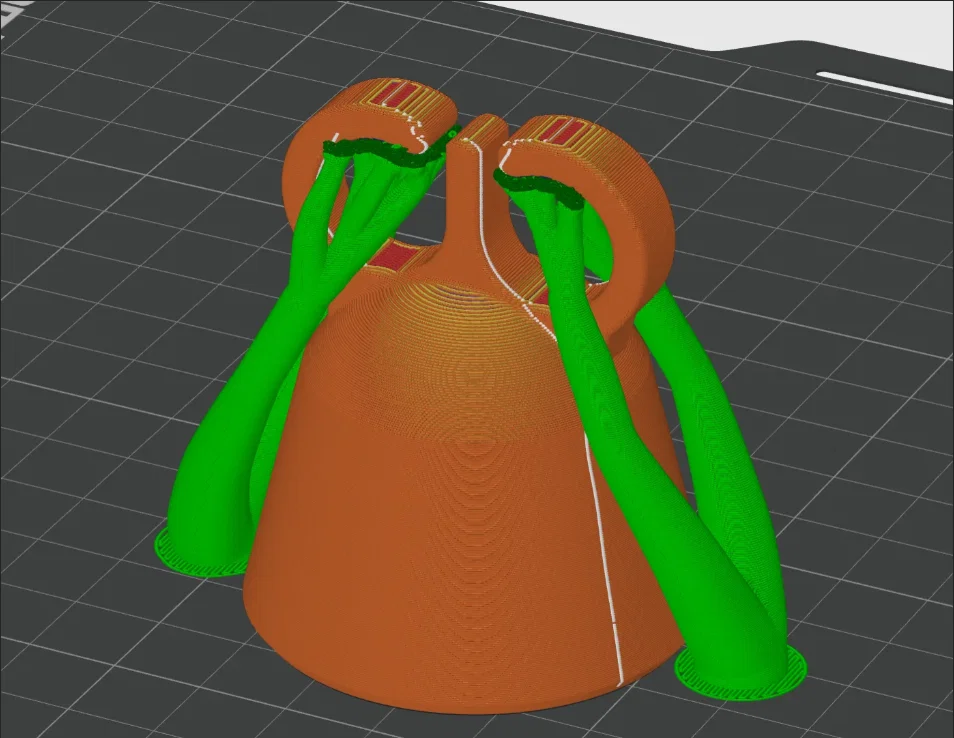This screenshot has width=954, height=738.
Task: Click the red top infill on left ring
Action: pos(397,97)
